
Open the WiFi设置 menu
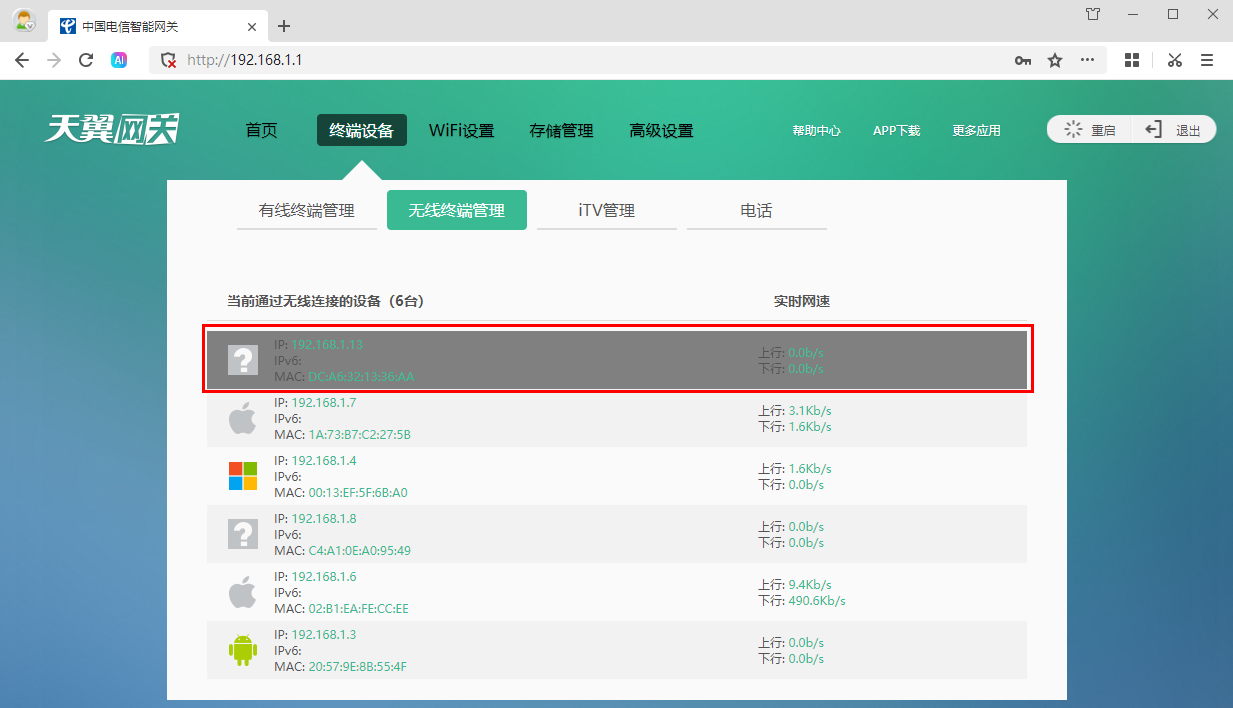coord(461,130)
